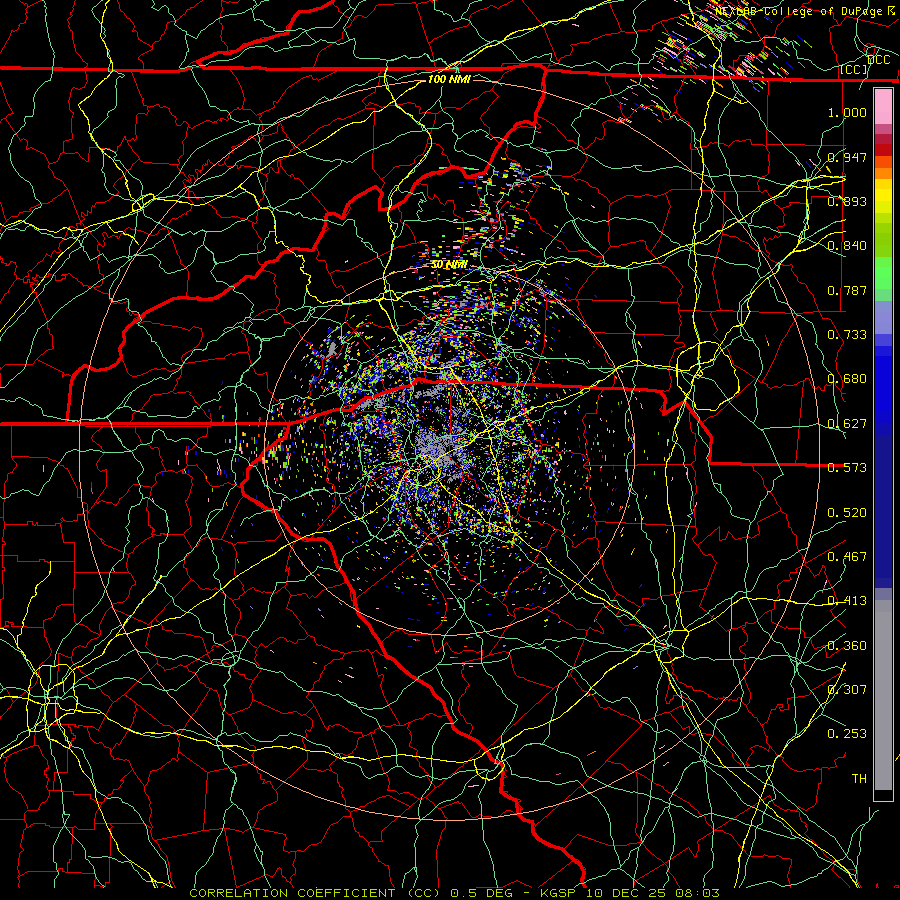Pick the lavender segment of the color bar
Viewport: 900px width, 900px height.
[883, 317]
